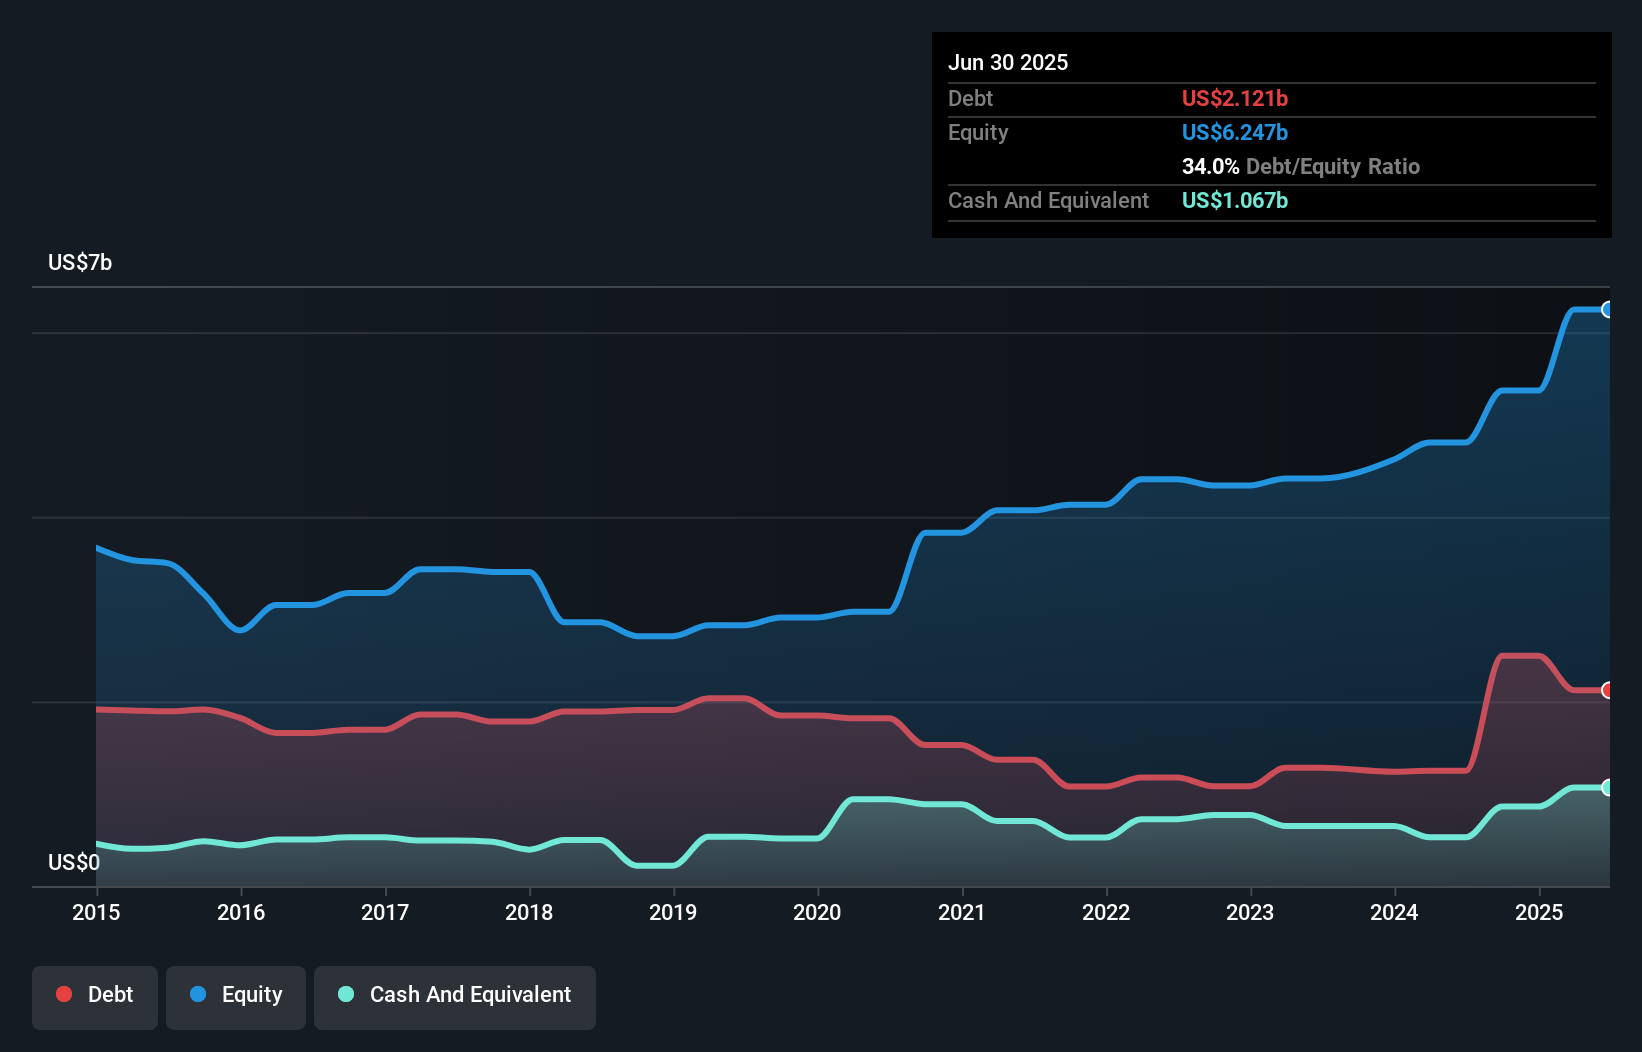The width and height of the screenshot is (1642, 1052).
Task: Click the blue Equity endpoint marker
Action: coord(1608,310)
